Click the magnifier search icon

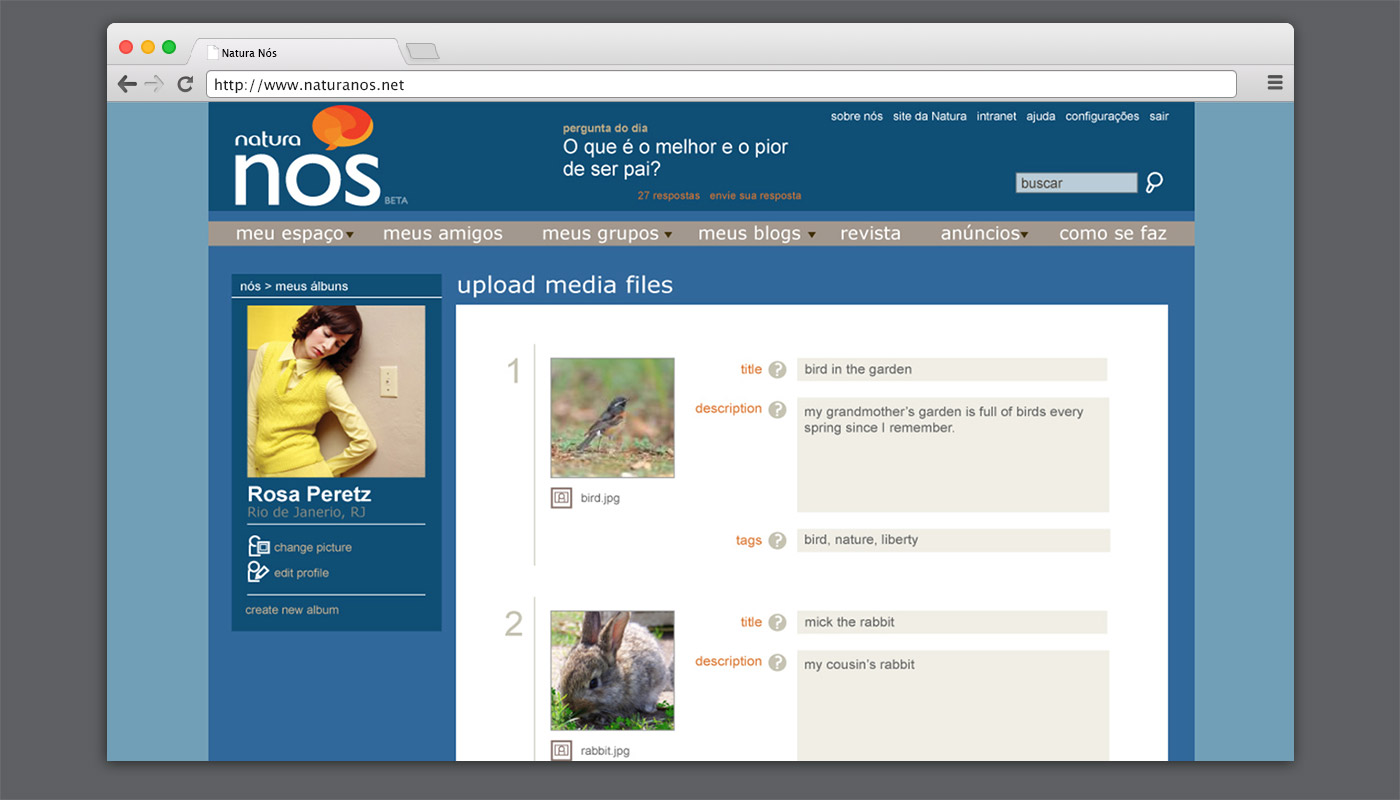tap(1154, 182)
